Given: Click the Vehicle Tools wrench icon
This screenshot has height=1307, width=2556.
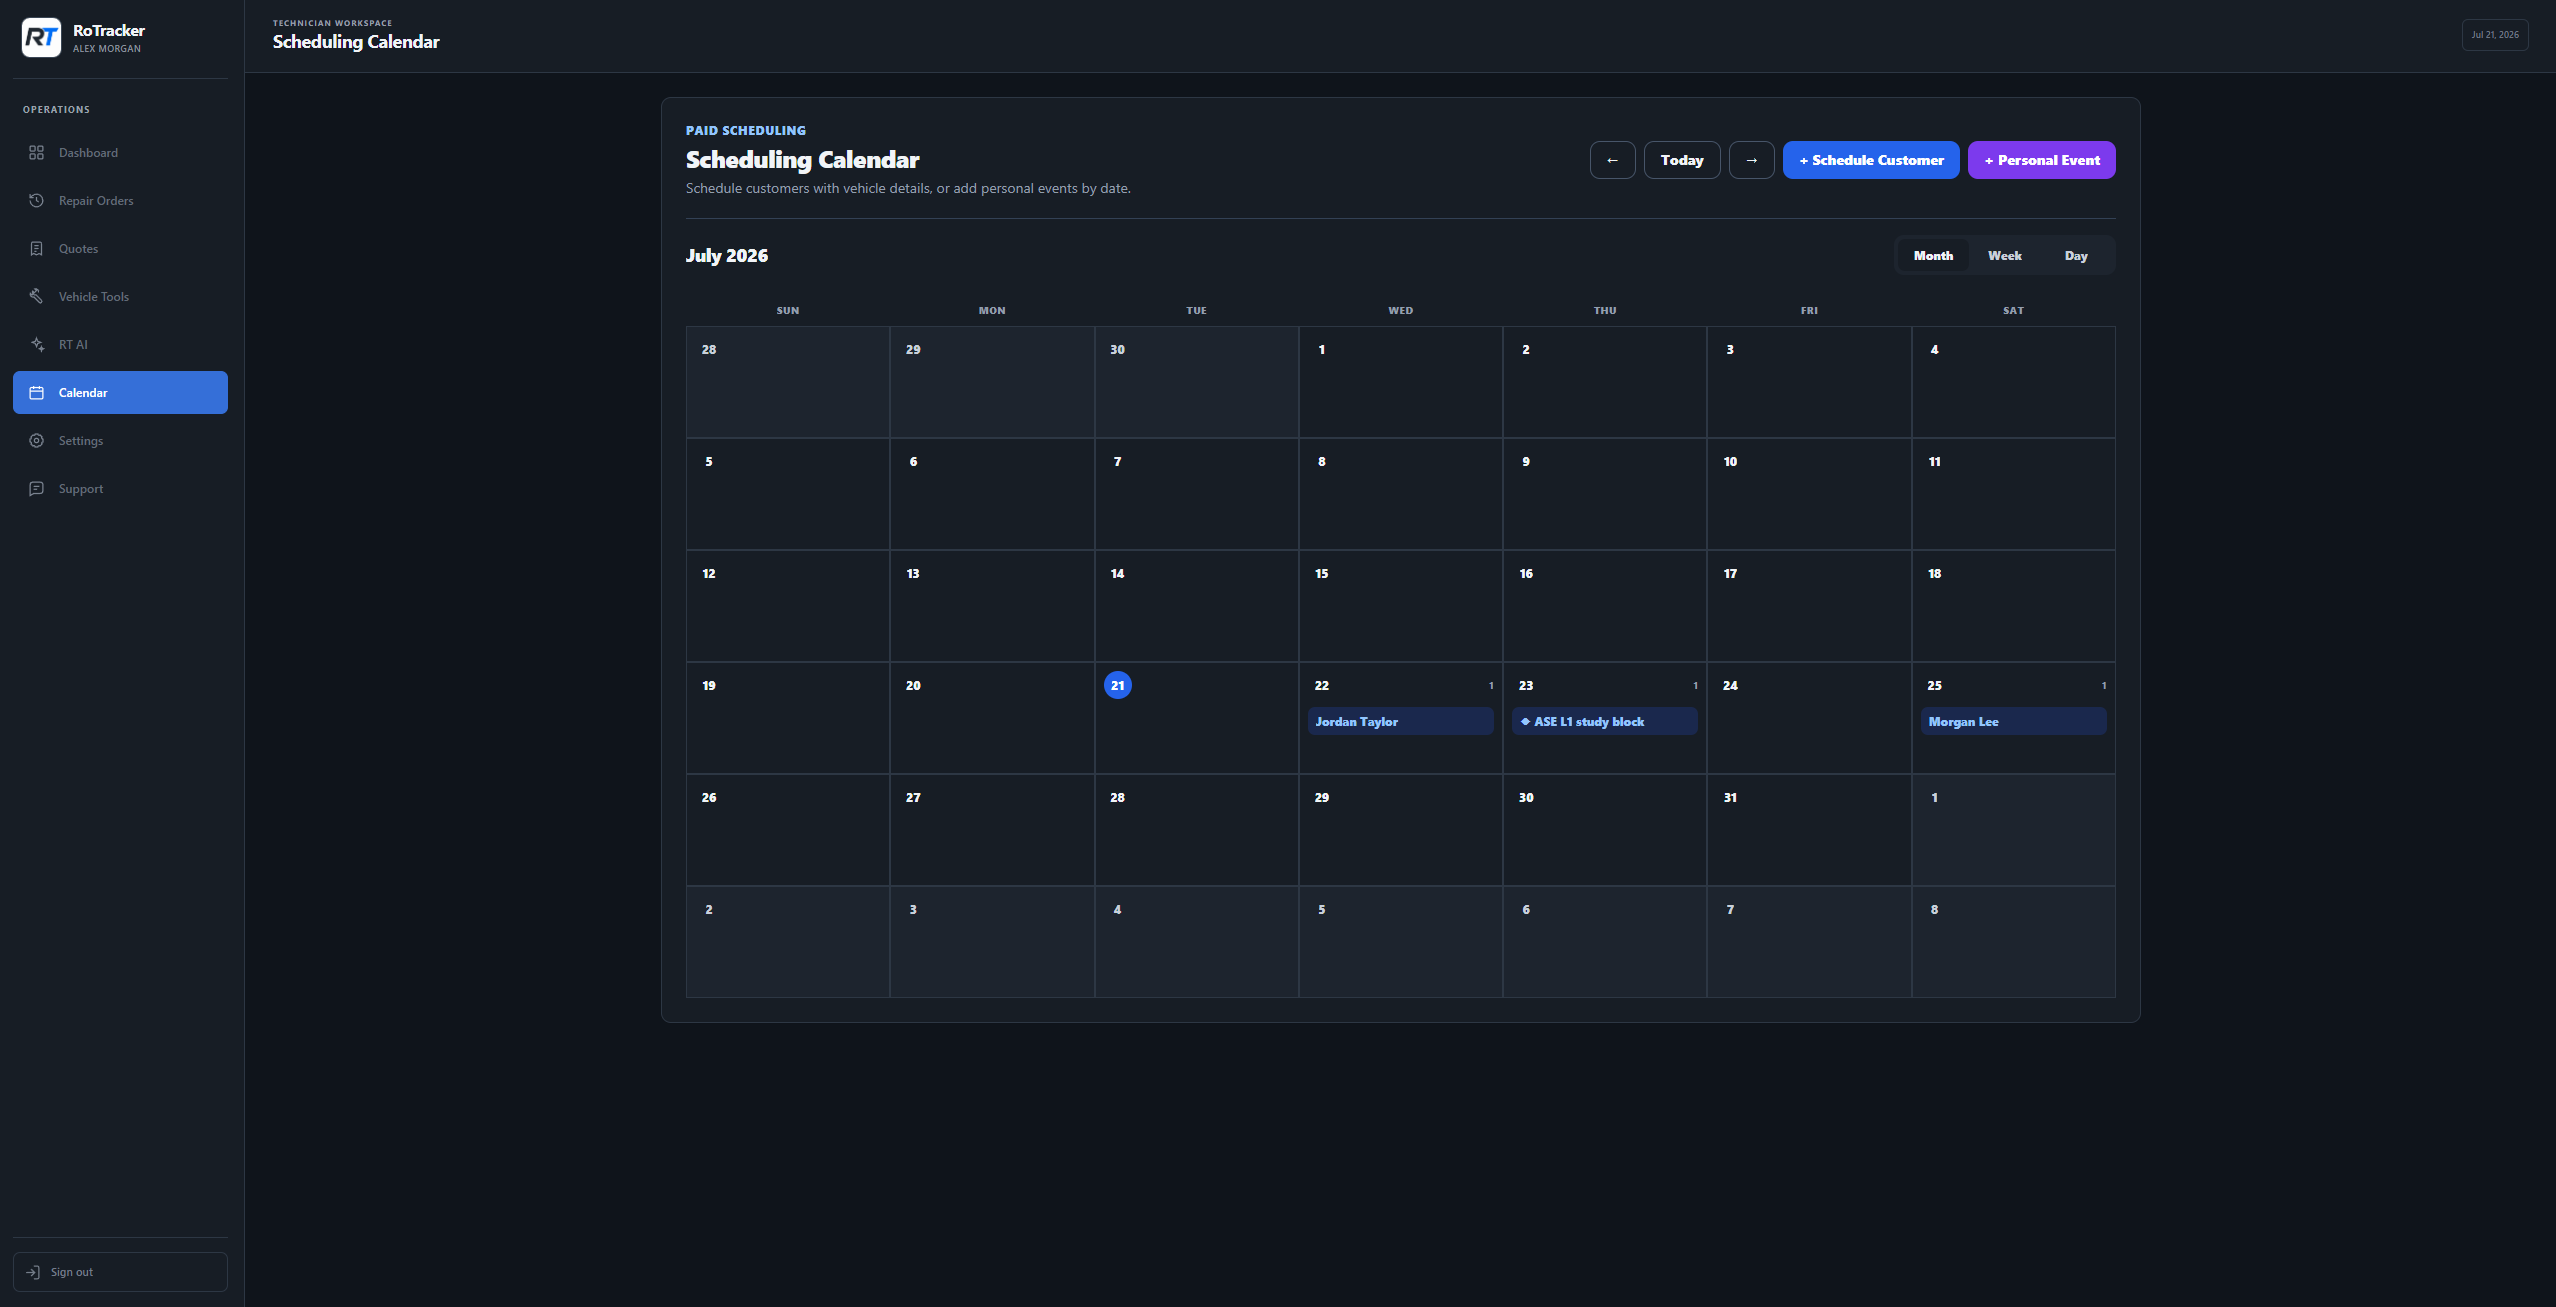Looking at the screenshot, I should pyautogui.click(x=37, y=297).
